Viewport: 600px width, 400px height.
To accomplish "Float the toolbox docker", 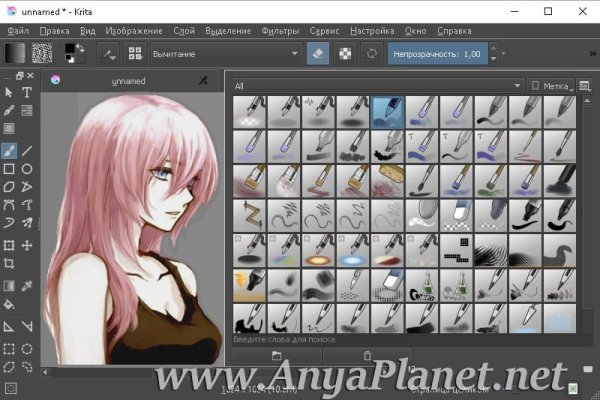I will point(20,75).
